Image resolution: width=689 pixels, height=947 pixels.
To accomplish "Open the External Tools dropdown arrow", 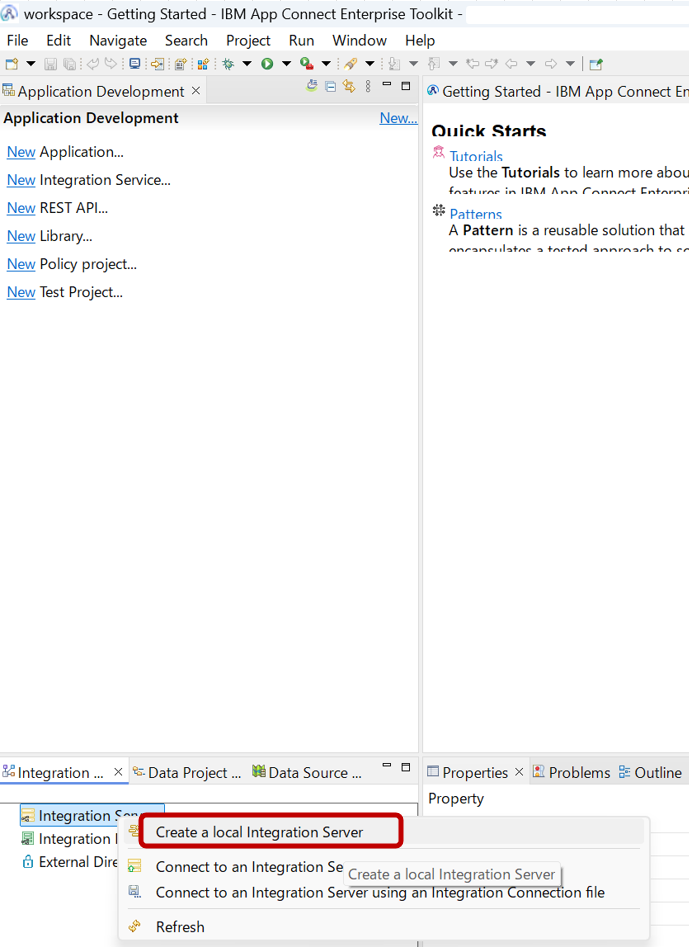I will pyautogui.click(x=370, y=63).
